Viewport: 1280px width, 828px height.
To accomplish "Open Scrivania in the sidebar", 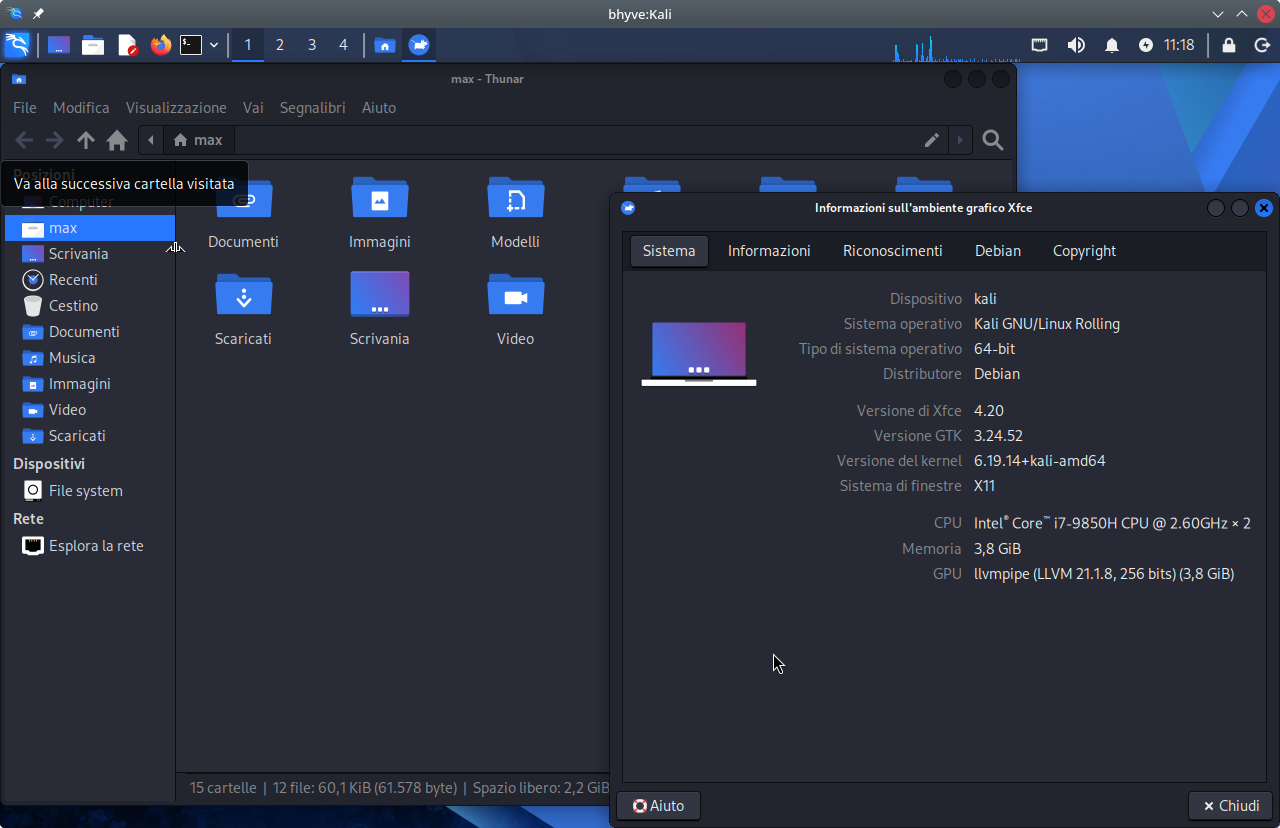I will 90,254.
